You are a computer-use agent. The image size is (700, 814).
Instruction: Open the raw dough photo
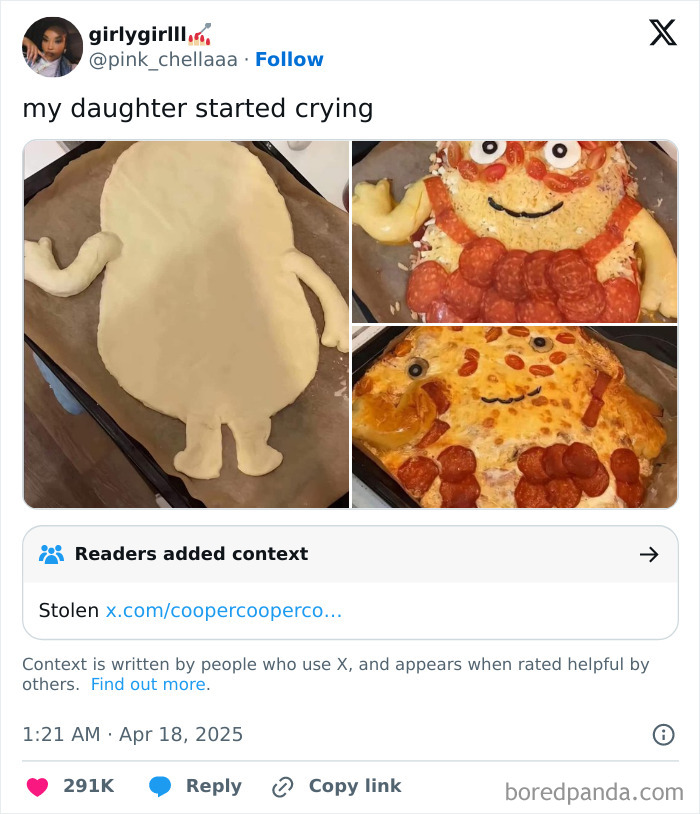(185, 325)
